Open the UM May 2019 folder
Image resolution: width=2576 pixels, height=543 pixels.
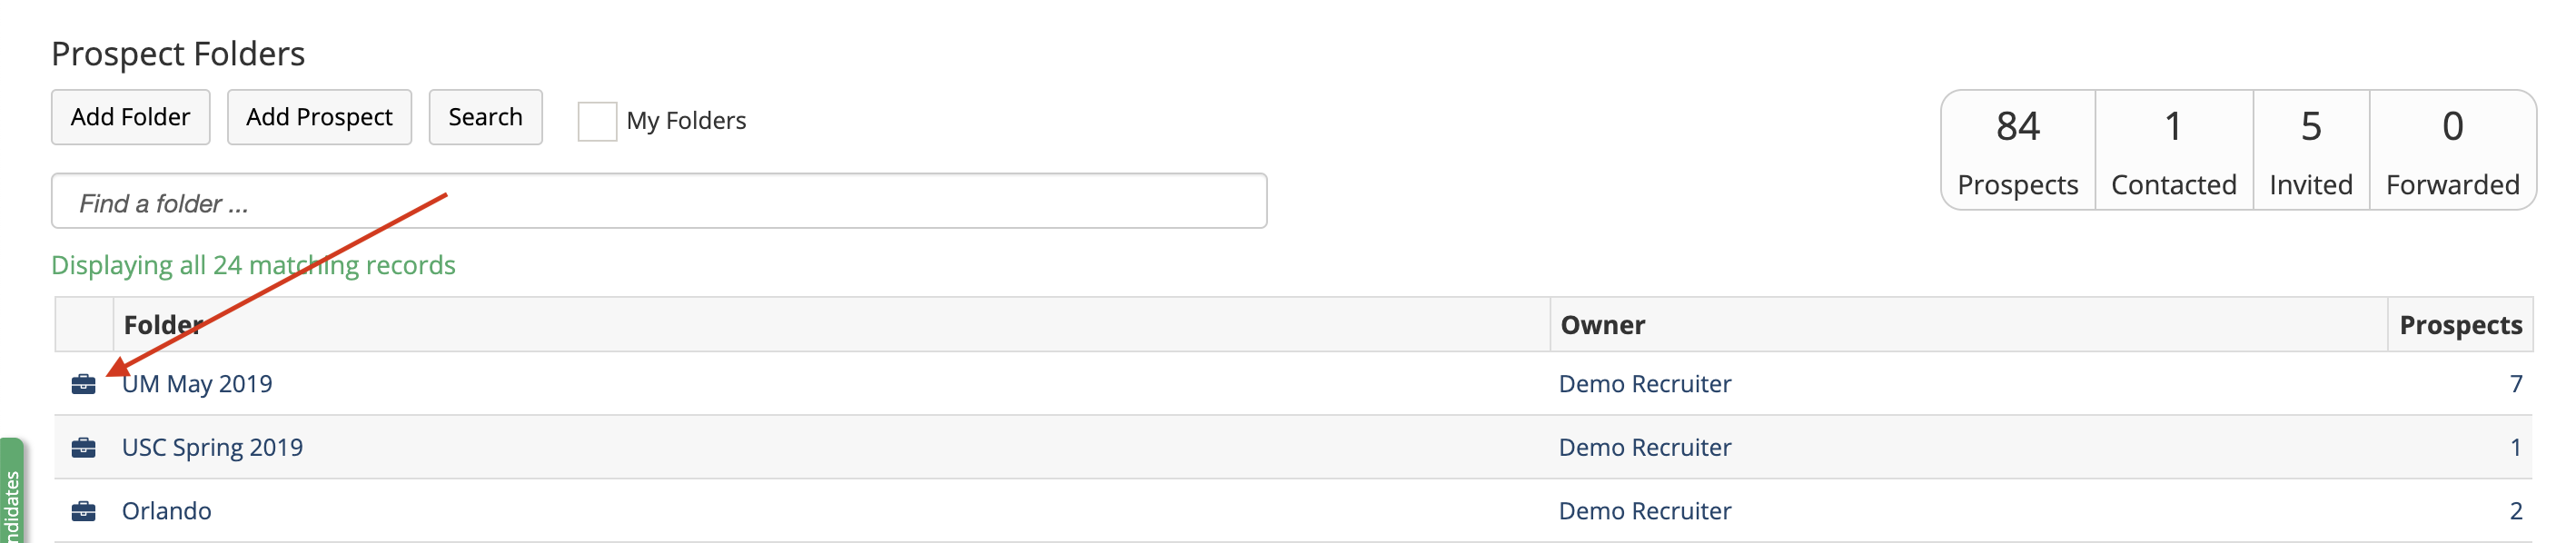coord(197,383)
